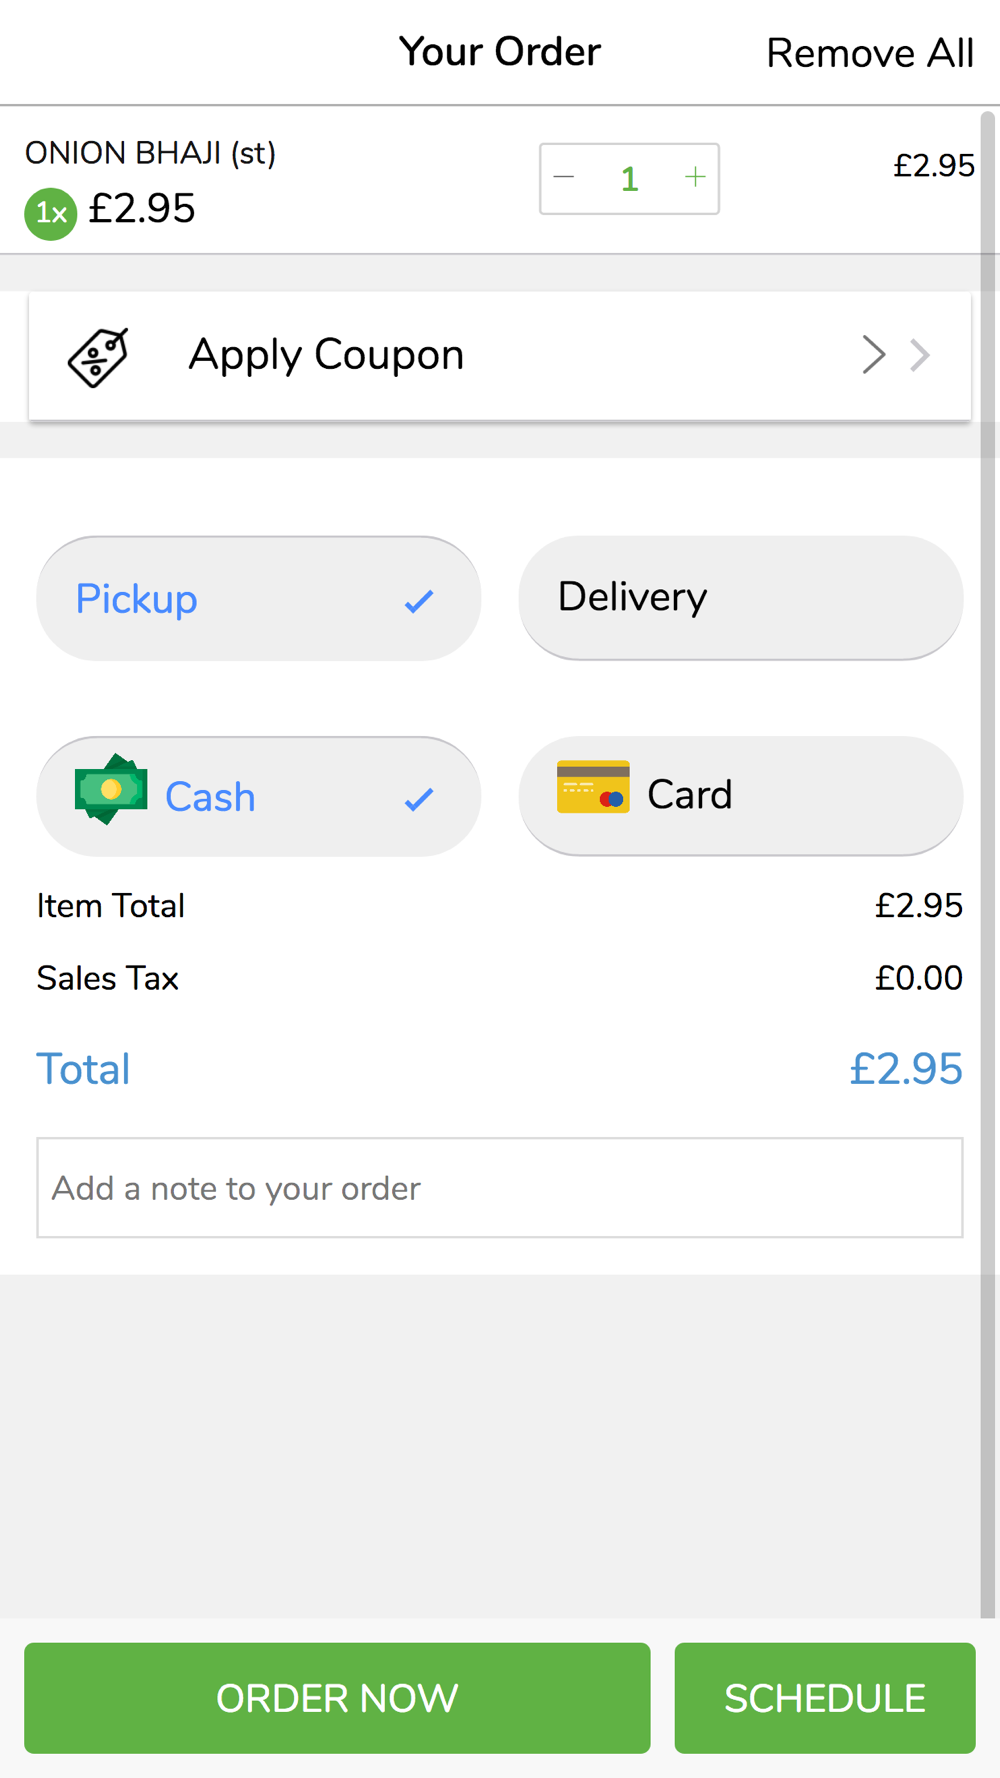Click the coupon tag icon
This screenshot has height=1778, width=1000.
[98, 356]
